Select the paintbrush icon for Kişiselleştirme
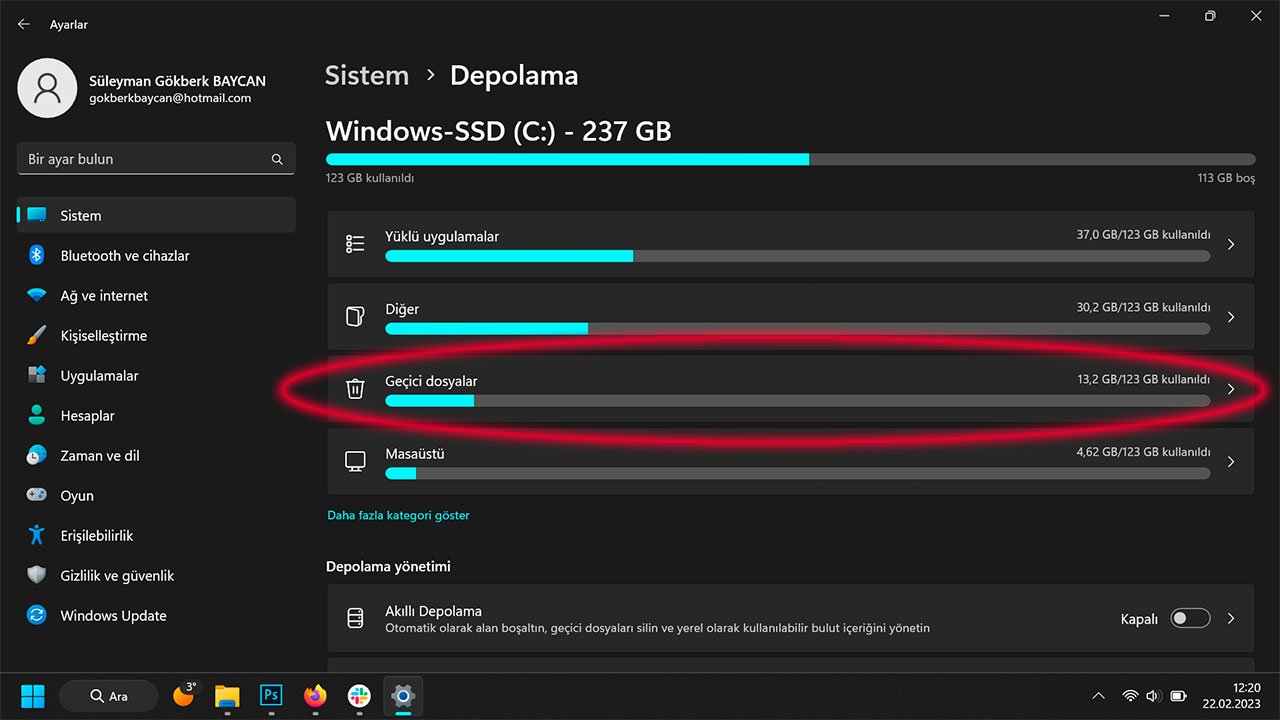The image size is (1280, 720). [37, 335]
